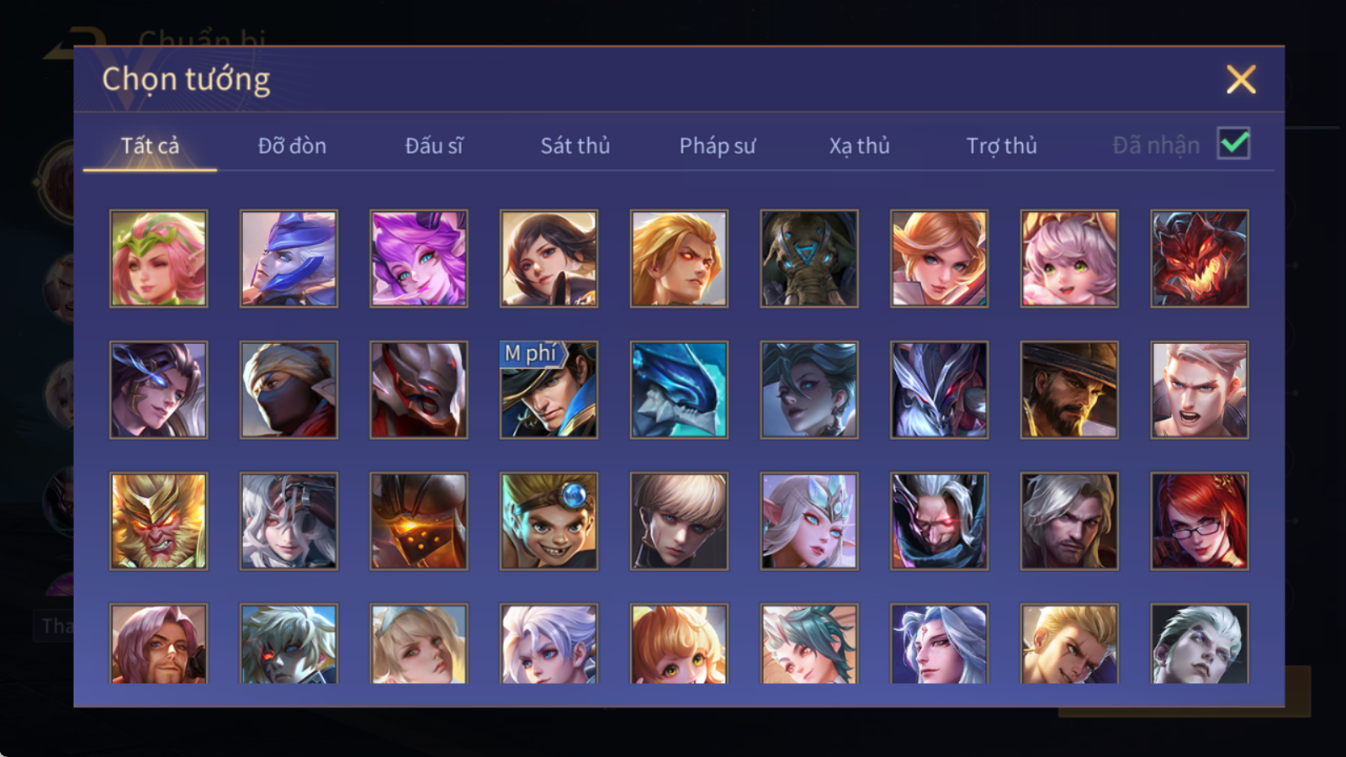Select the red-haired hero wearing glasses
This screenshot has width=1346, height=757.
pos(1199,521)
